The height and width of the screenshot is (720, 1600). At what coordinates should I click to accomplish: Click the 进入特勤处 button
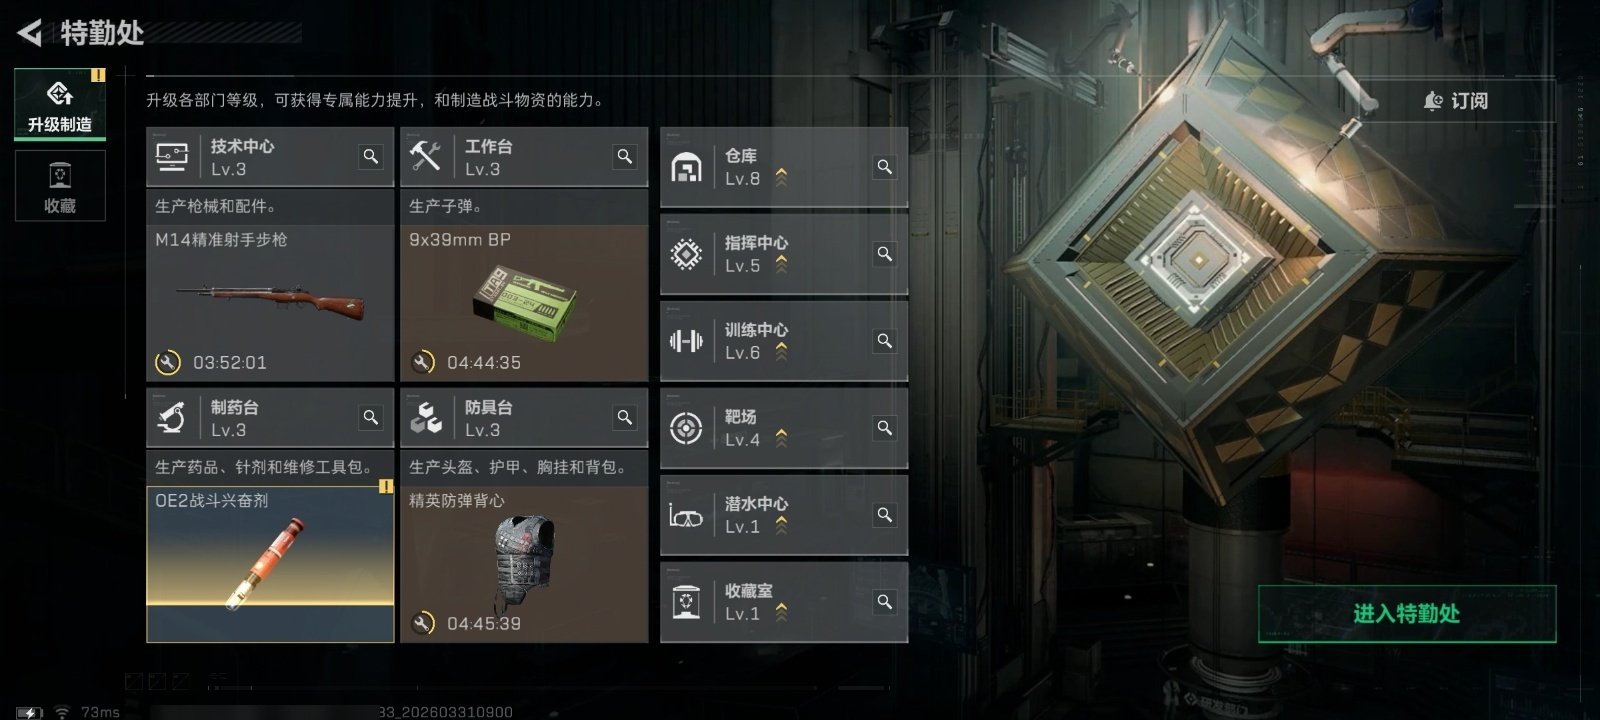(1407, 614)
